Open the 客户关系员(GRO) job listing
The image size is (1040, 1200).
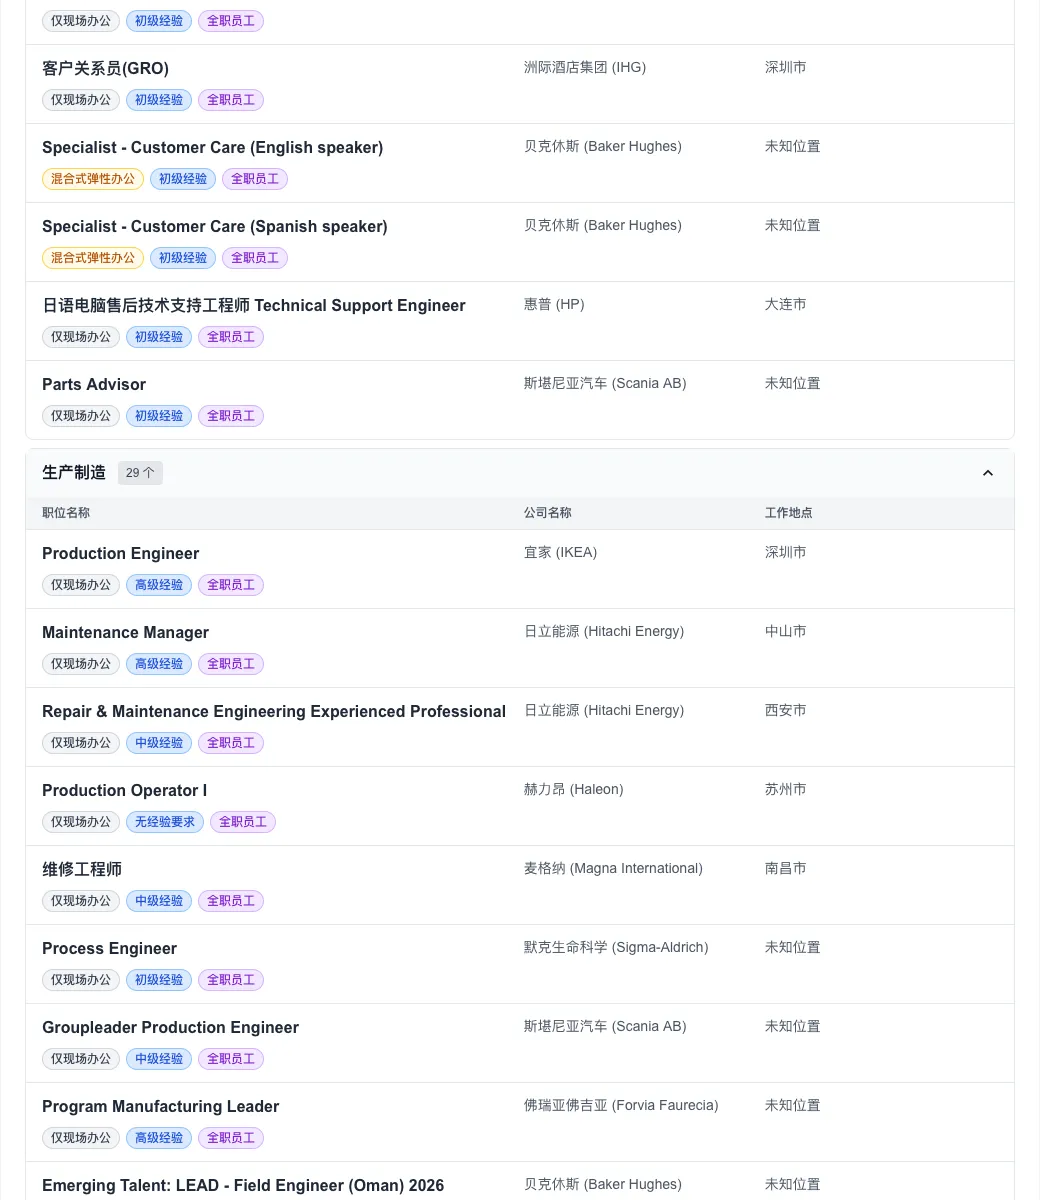105,69
